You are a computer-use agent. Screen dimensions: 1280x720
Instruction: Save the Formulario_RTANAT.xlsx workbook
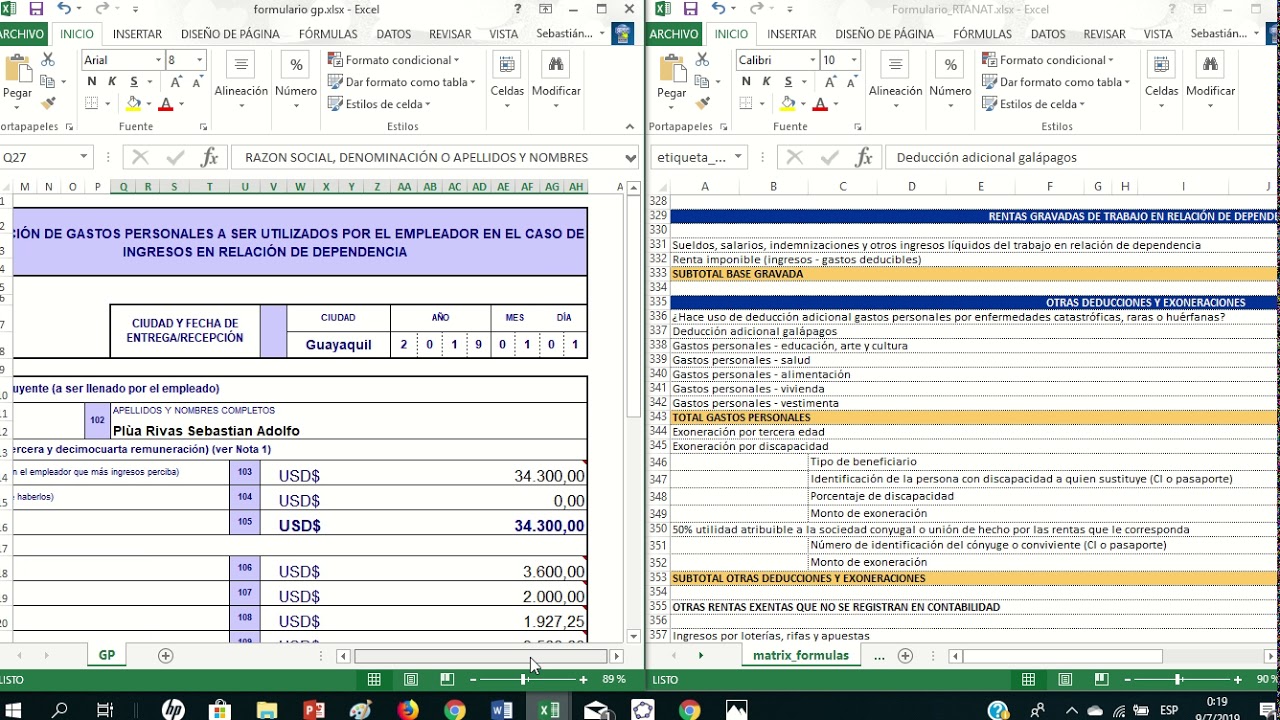pyautogui.click(x=691, y=9)
